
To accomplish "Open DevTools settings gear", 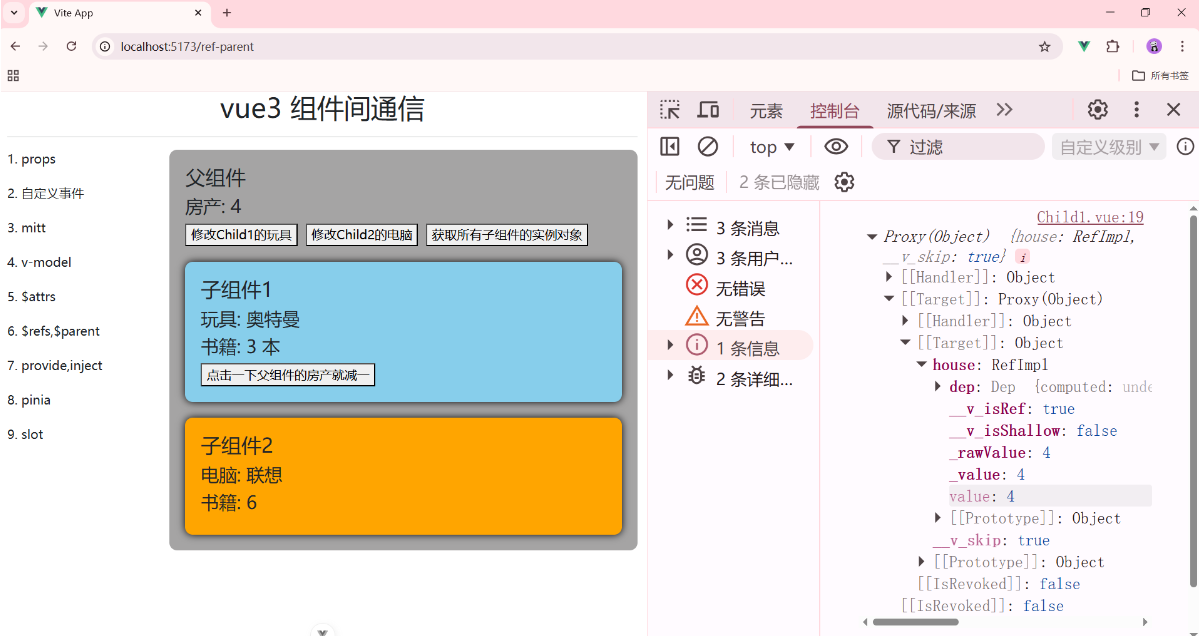I will coord(1098,109).
